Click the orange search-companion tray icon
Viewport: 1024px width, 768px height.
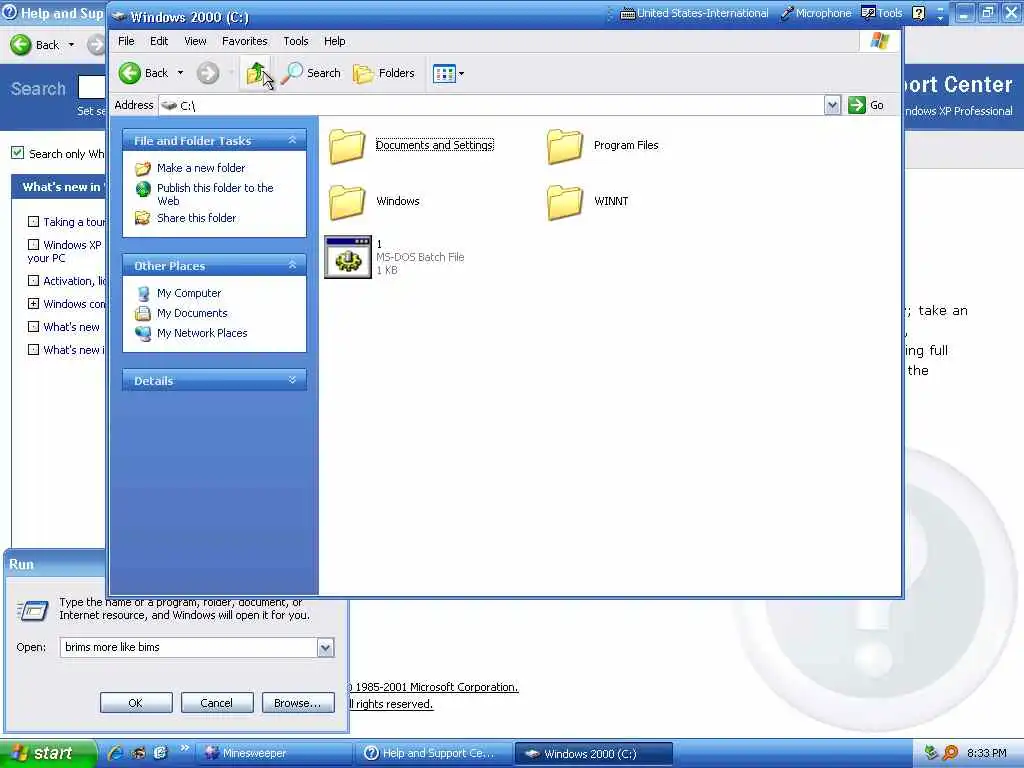[951, 753]
